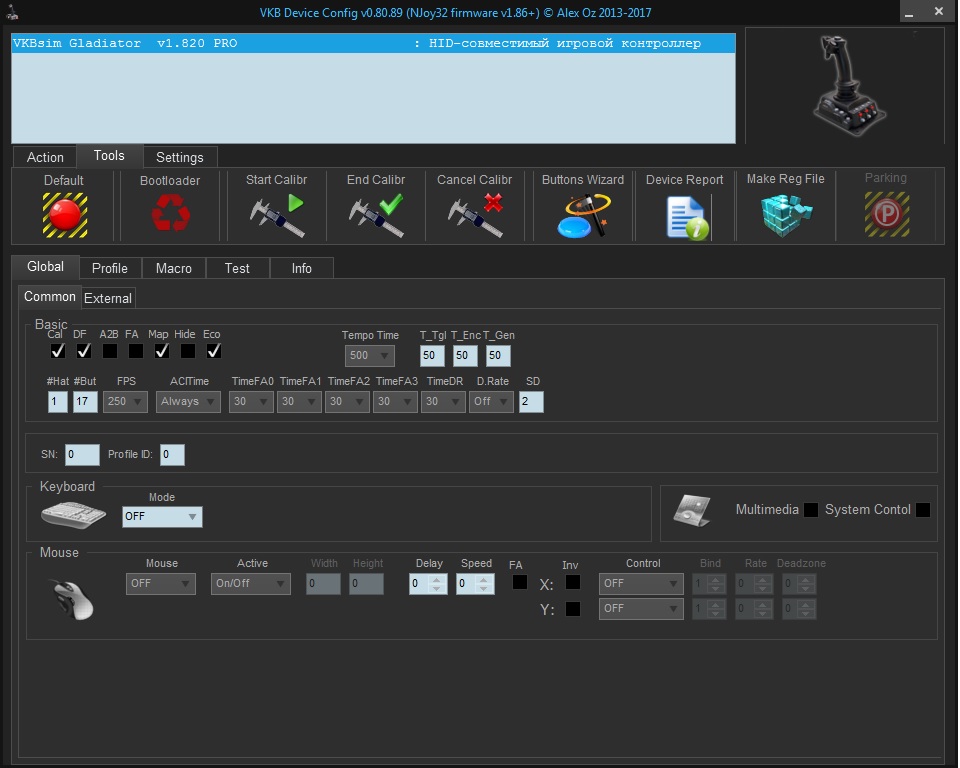Select the Common sub-tab
The height and width of the screenshot is (768, 960).
tap(50, 296)
